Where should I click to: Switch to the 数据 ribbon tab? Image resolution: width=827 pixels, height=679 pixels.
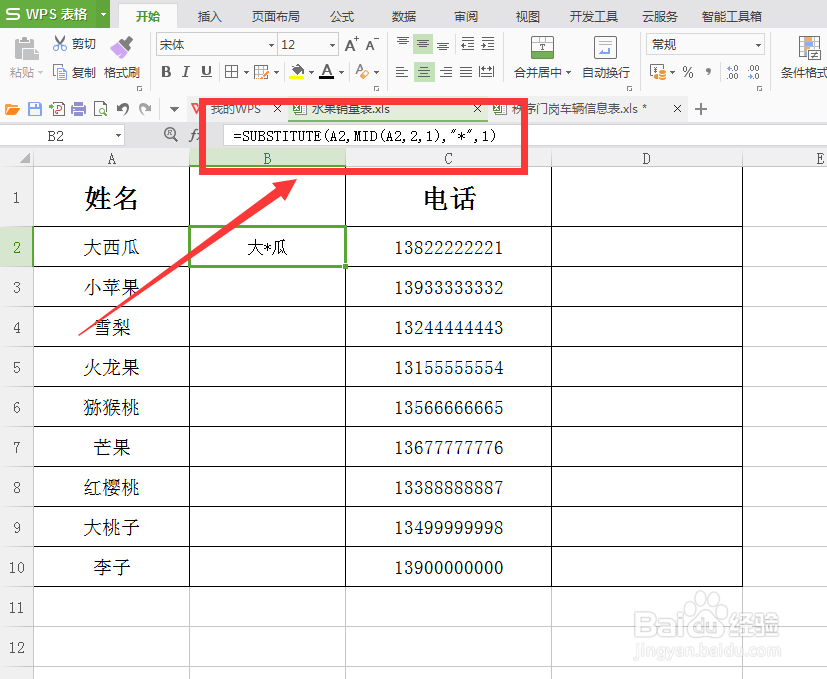(402, 16)
